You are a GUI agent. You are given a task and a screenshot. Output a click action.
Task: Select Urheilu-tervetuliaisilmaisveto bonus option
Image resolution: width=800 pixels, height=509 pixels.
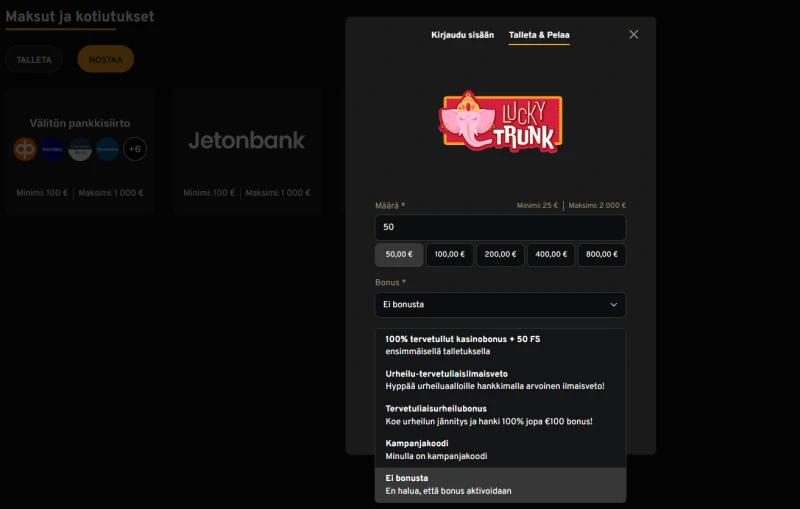500,379
